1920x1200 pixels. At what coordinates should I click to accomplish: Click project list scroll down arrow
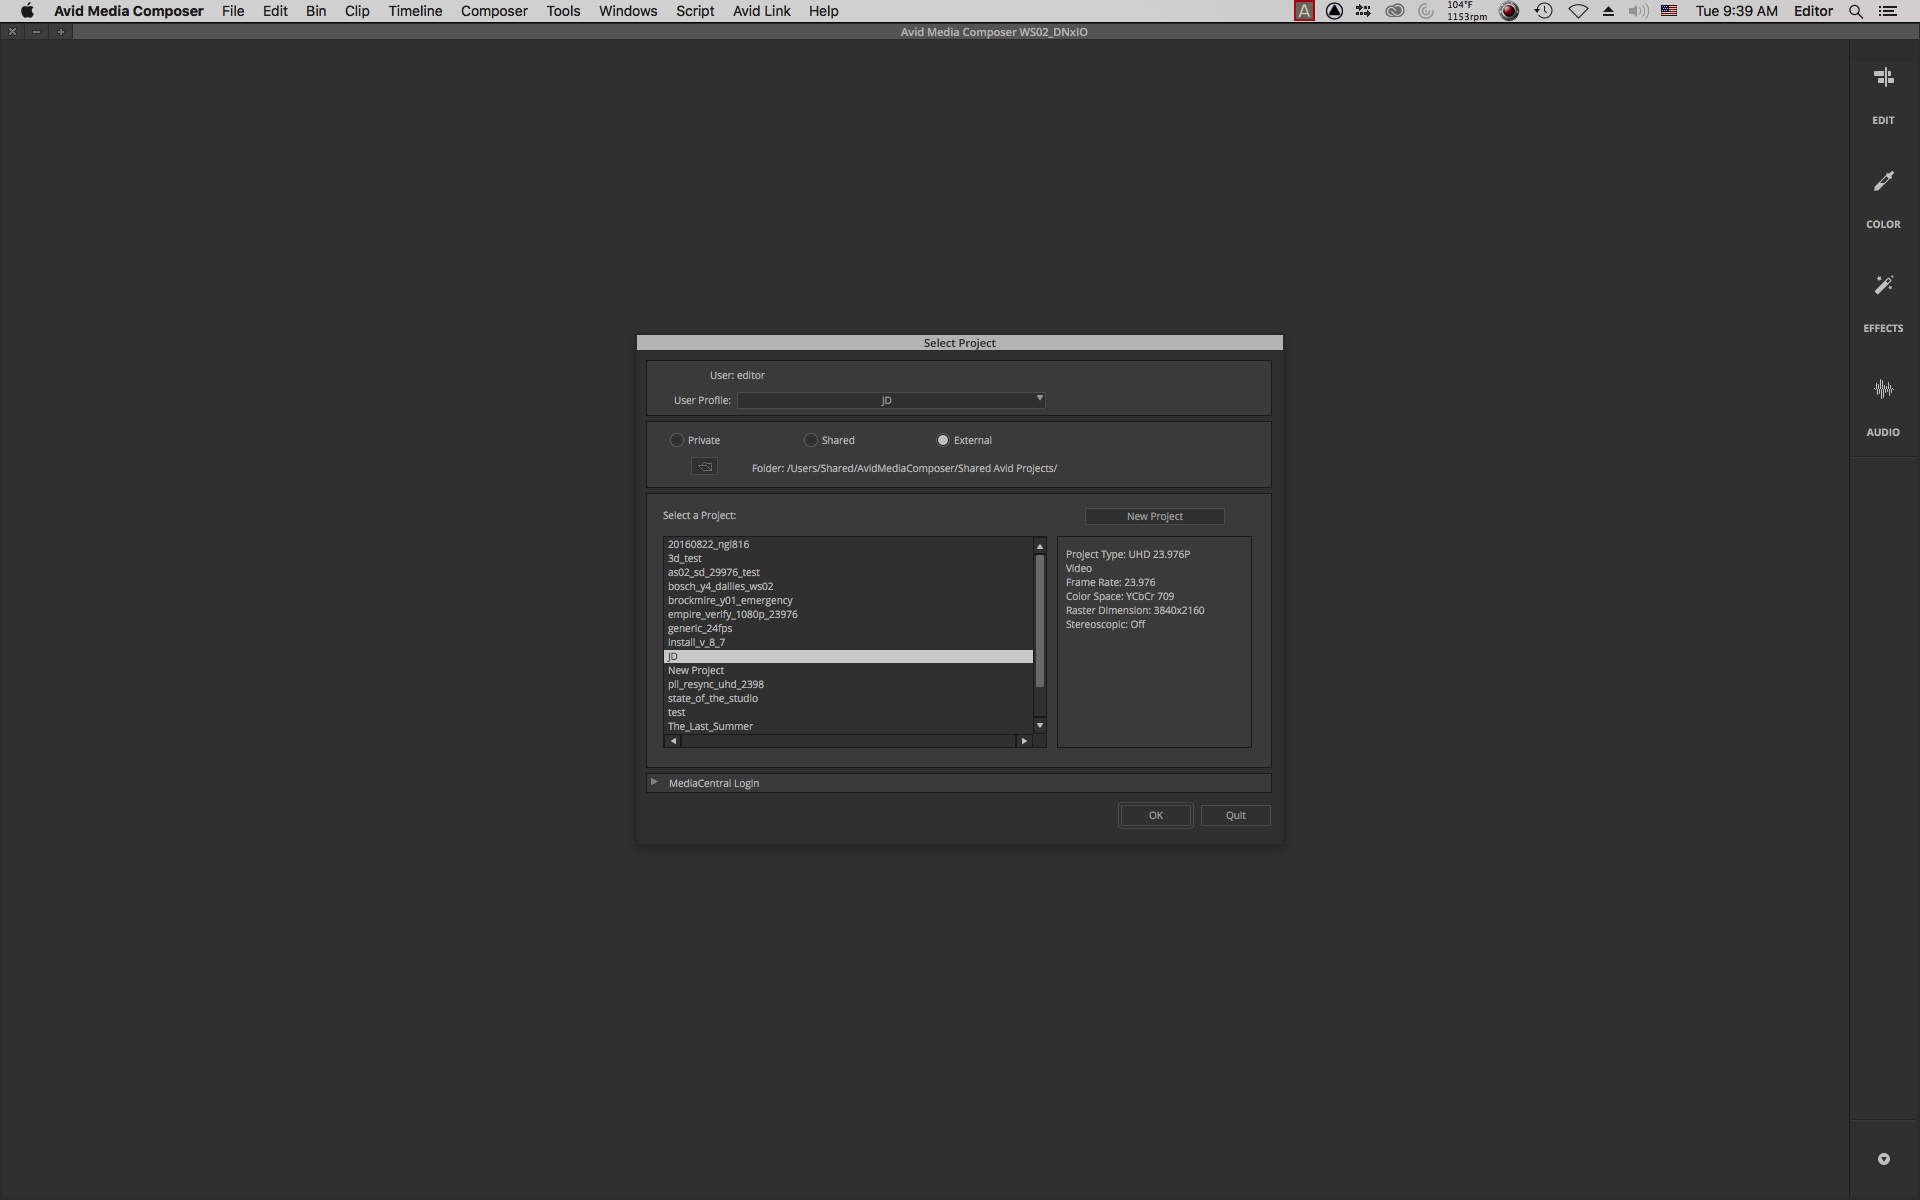[1040, 725]
